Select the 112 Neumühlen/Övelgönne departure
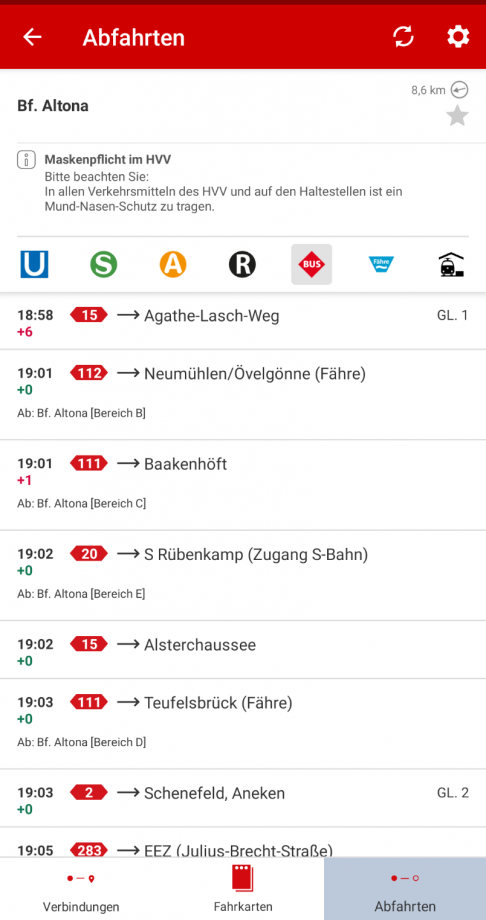The image size is (486, 920). coord(243,395)
